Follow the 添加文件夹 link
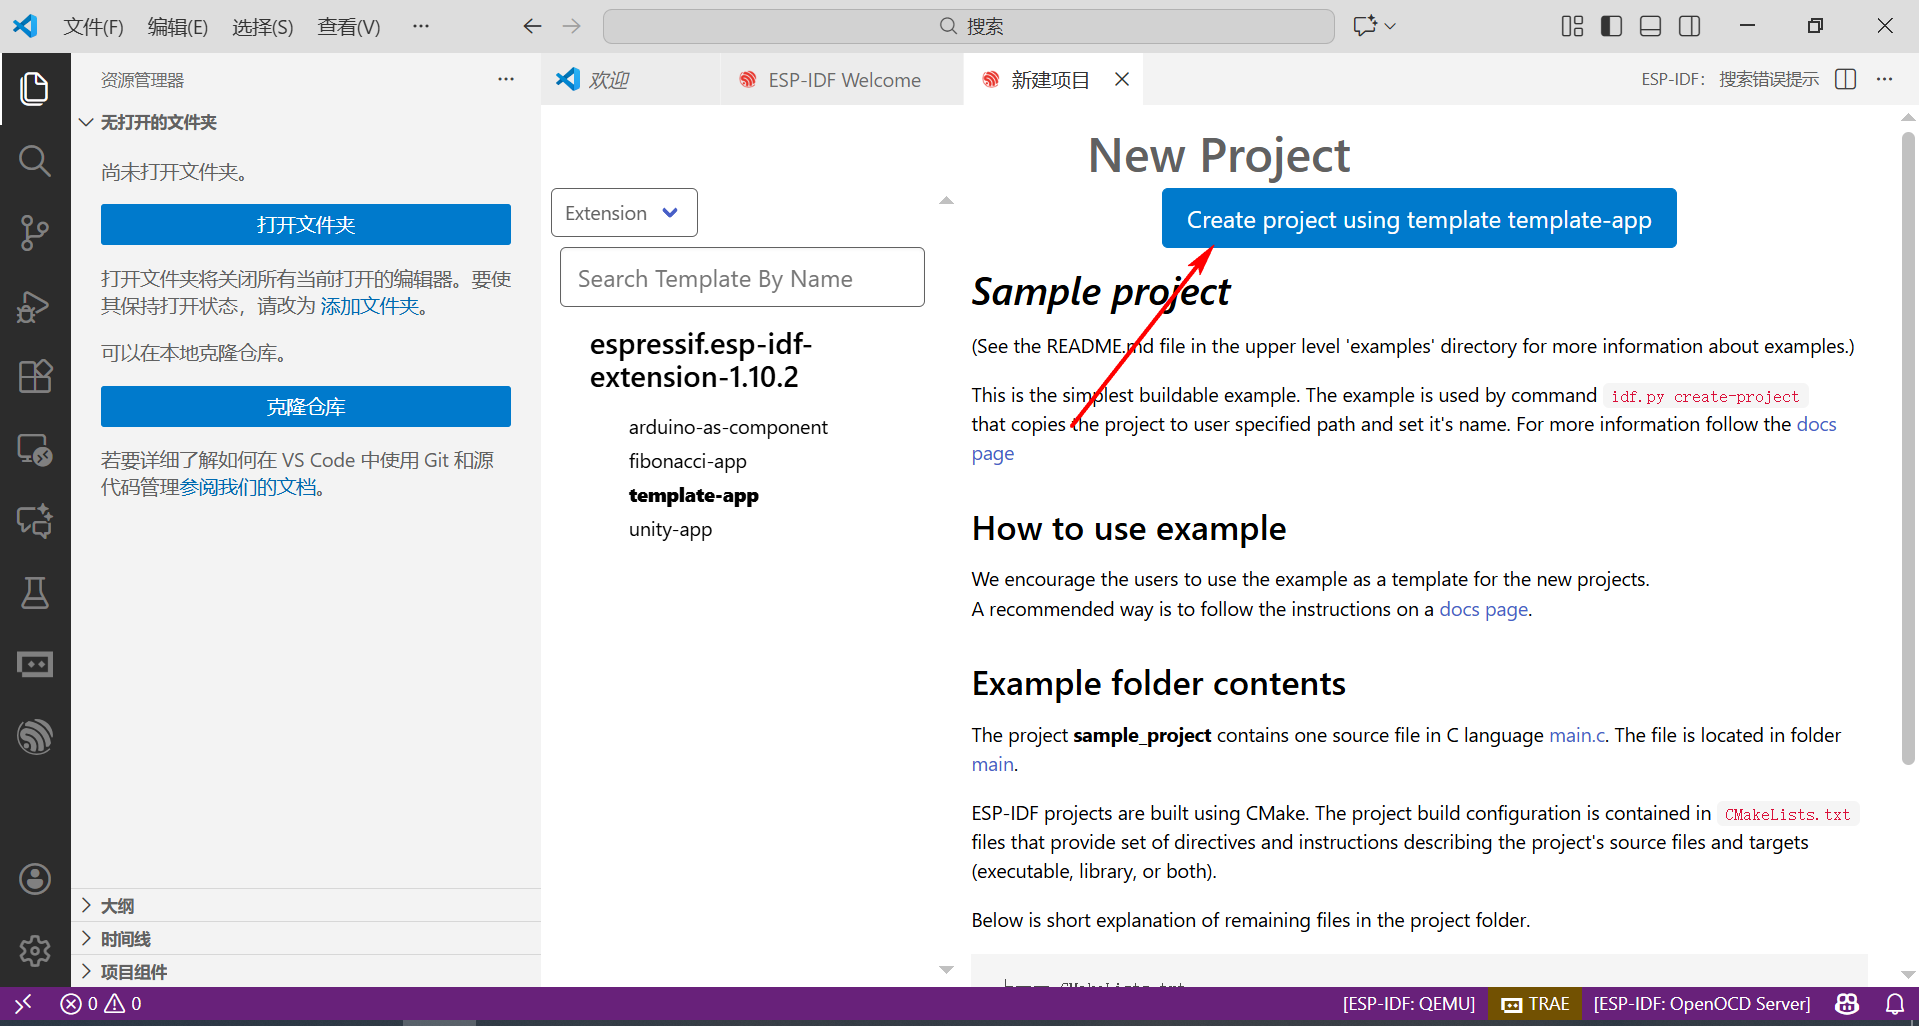This screenshot has width=1919, height=1026. tap(370, 306)
